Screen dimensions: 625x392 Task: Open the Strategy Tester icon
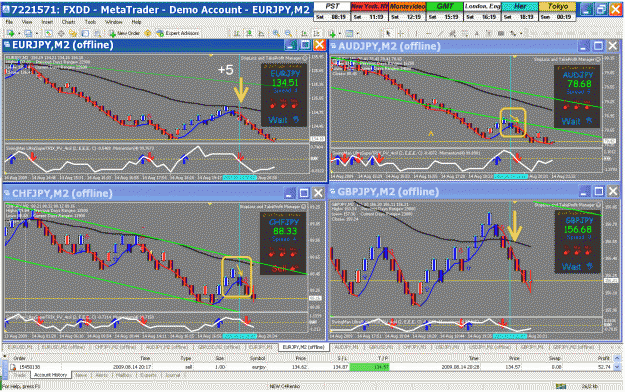pos(97,33)
